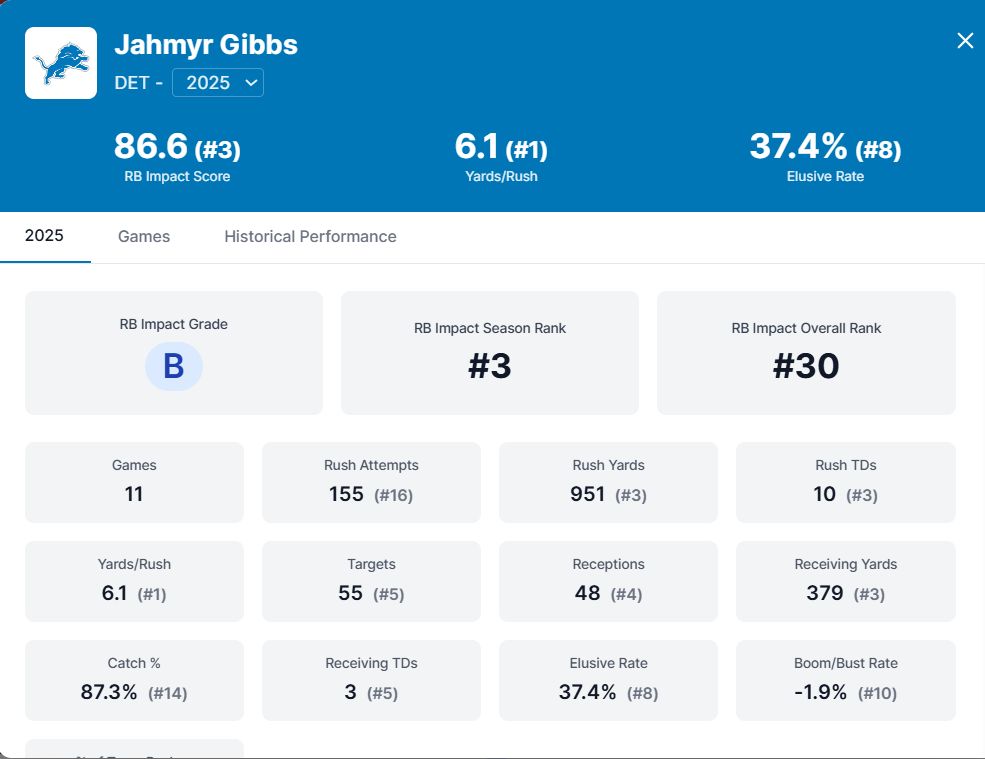Click the 86.6 RB Impact Score header
The width and height of the screenshot is (985, 759).
tap(176, 157)
